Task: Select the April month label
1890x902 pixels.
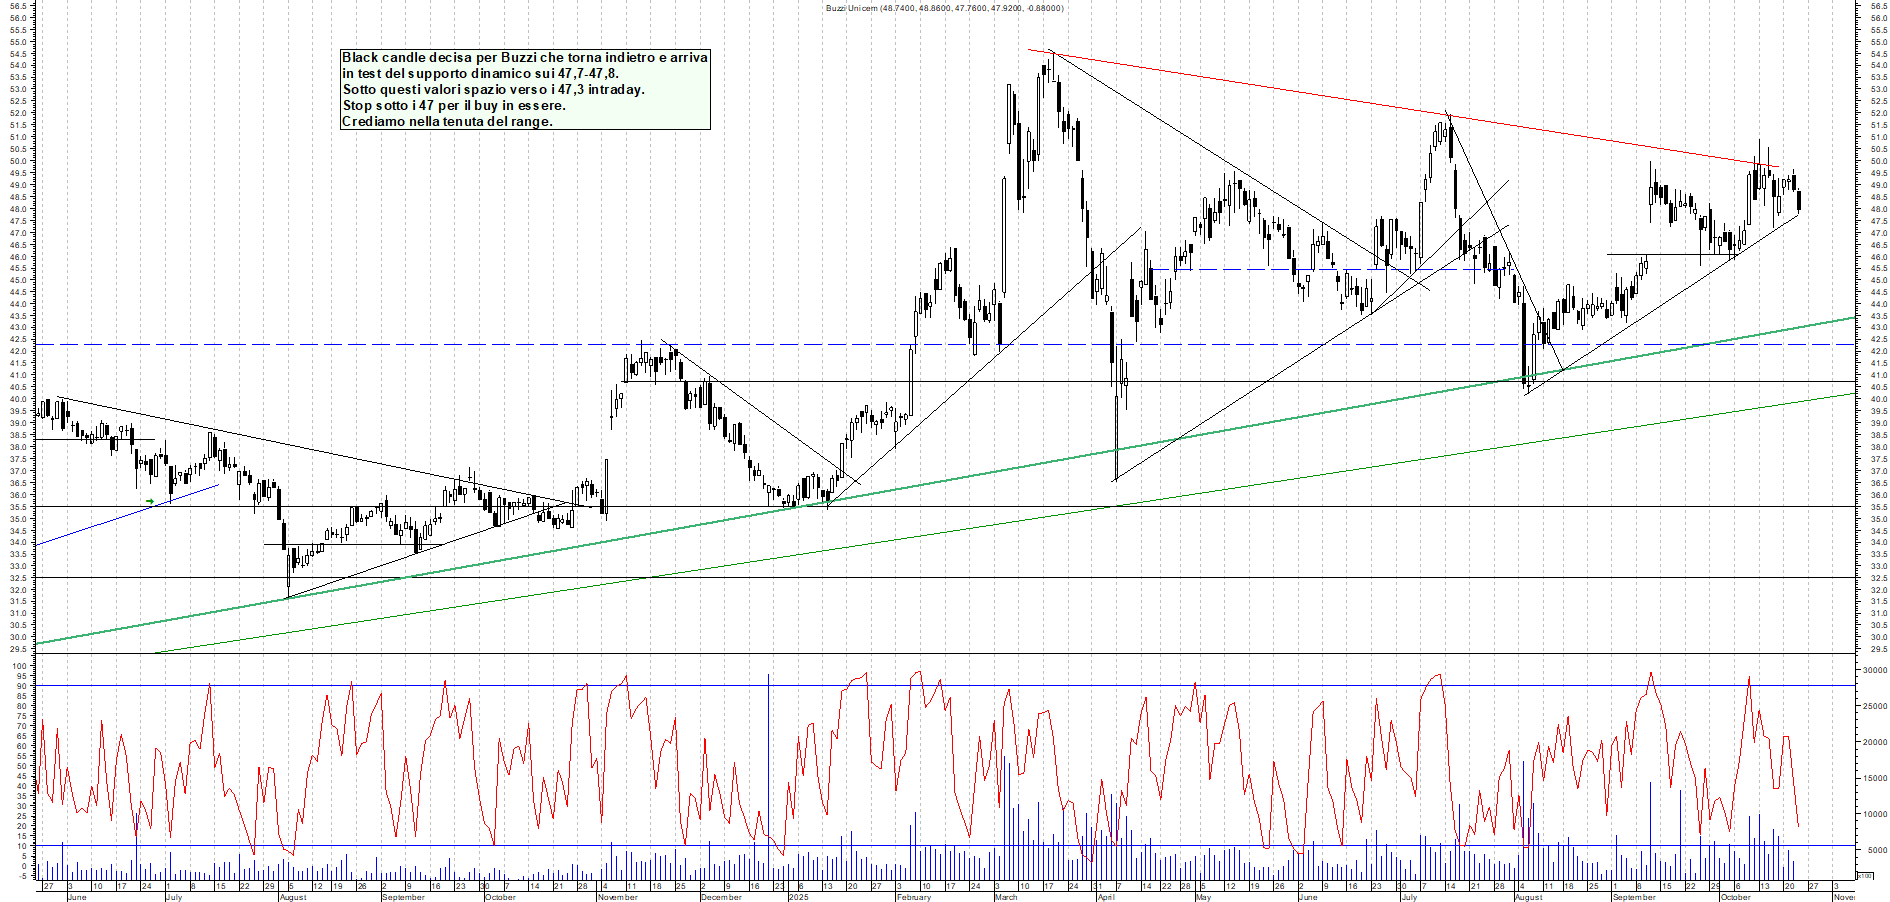Action: tap(1106, 897)
